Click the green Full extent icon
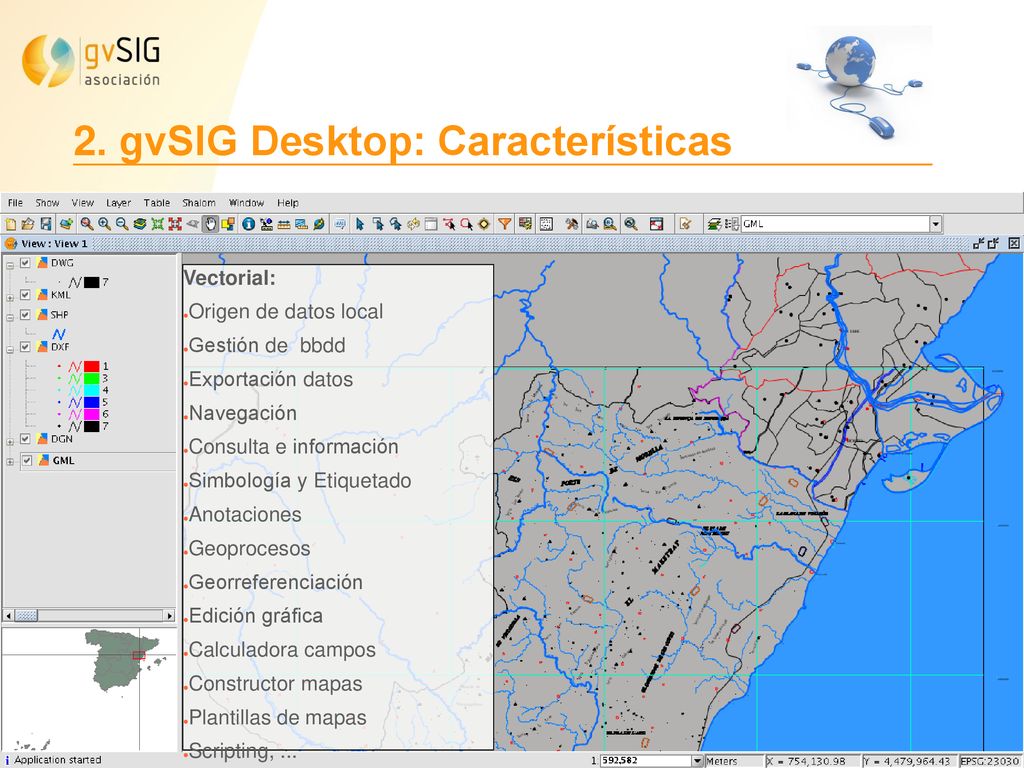 (157, 224)
